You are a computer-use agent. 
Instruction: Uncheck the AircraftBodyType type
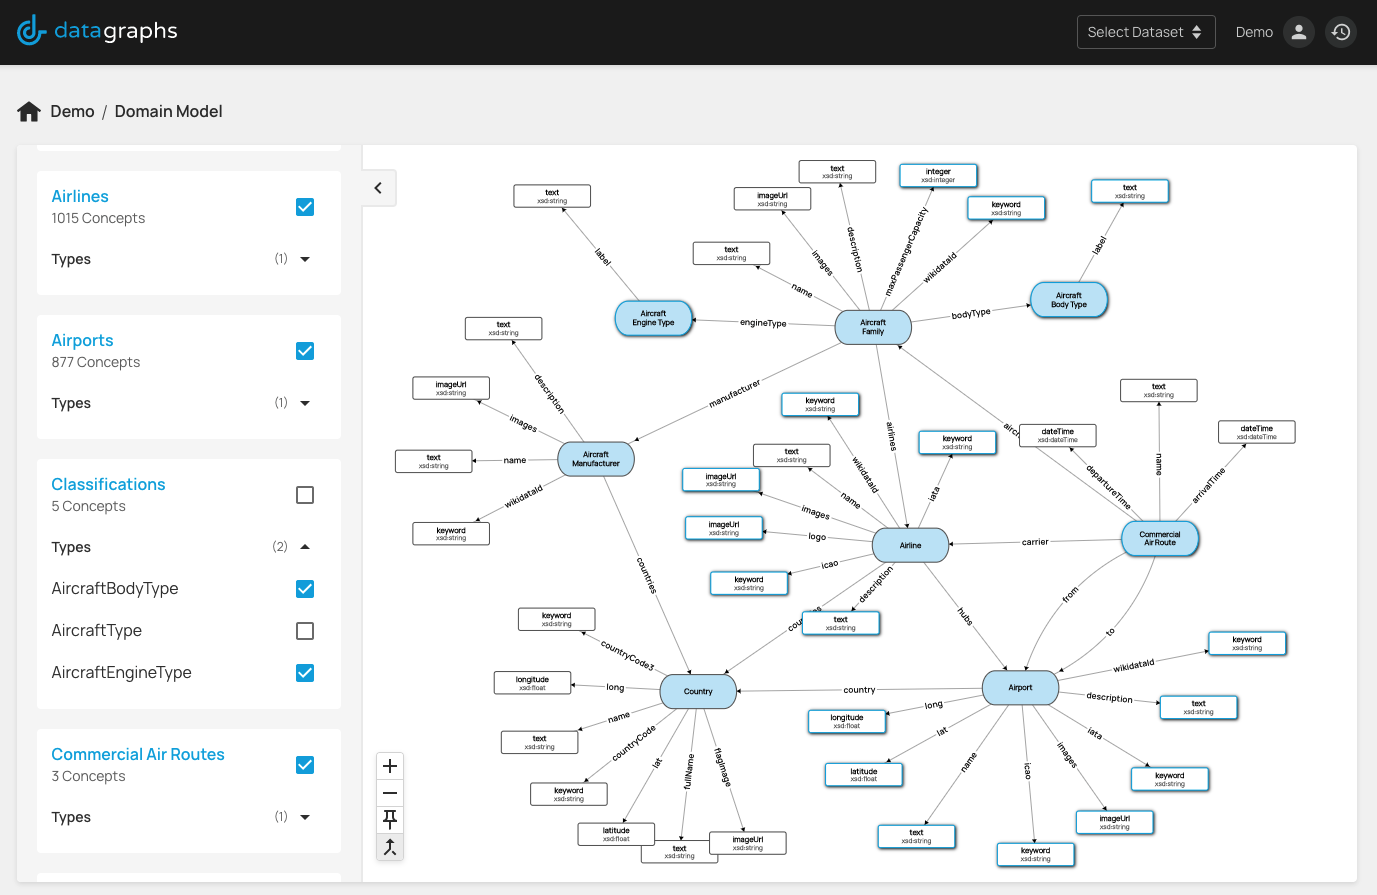click(304, 589)
